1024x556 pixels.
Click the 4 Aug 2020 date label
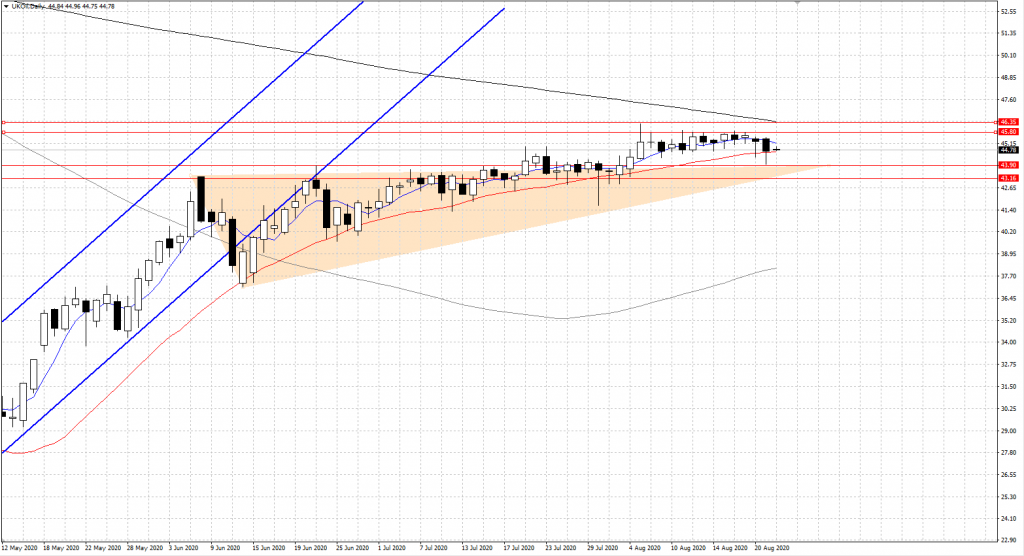coord(645,548)
